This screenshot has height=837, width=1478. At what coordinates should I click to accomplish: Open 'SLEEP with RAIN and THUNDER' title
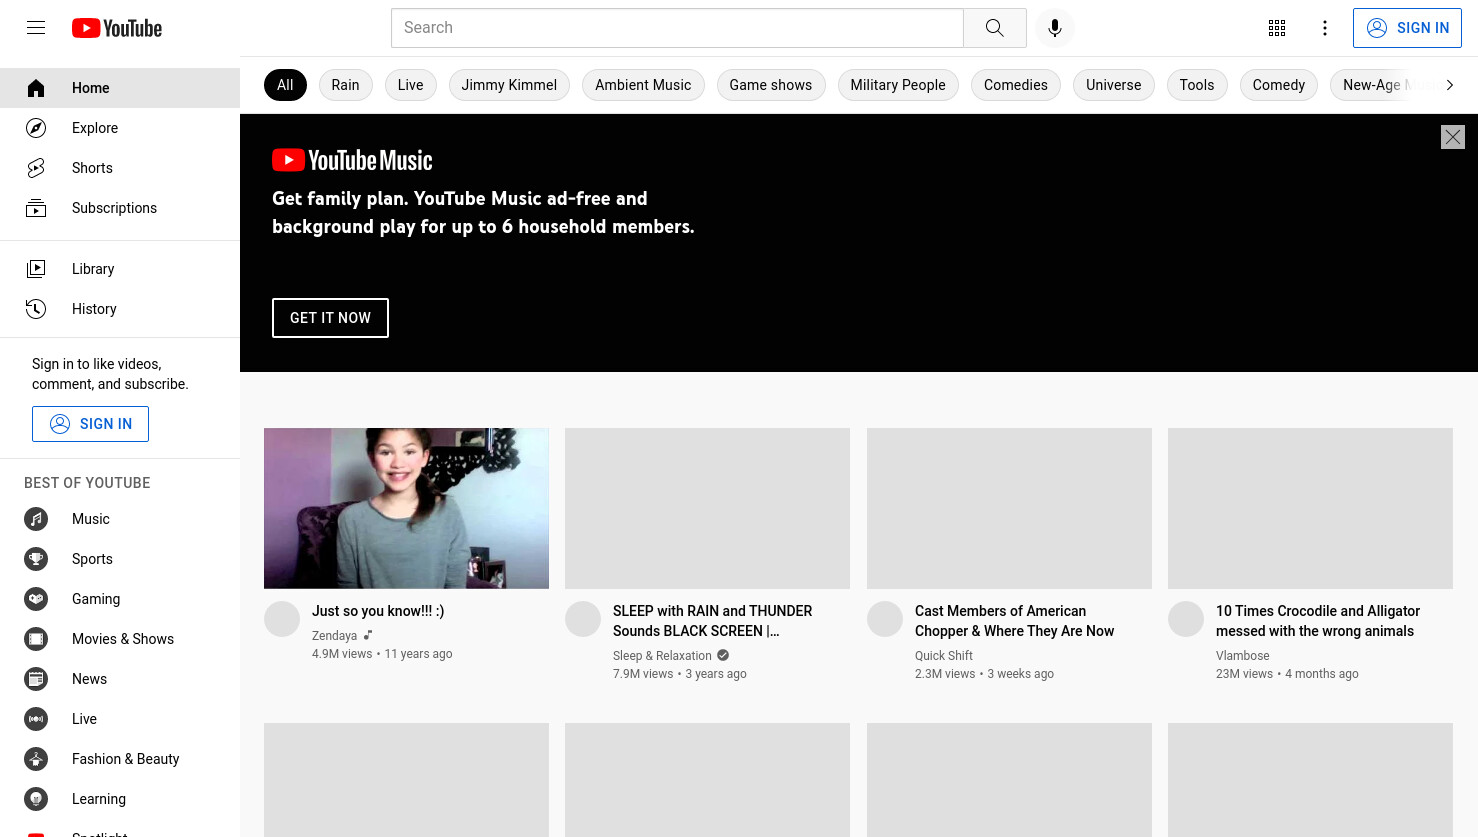(713, 621)
